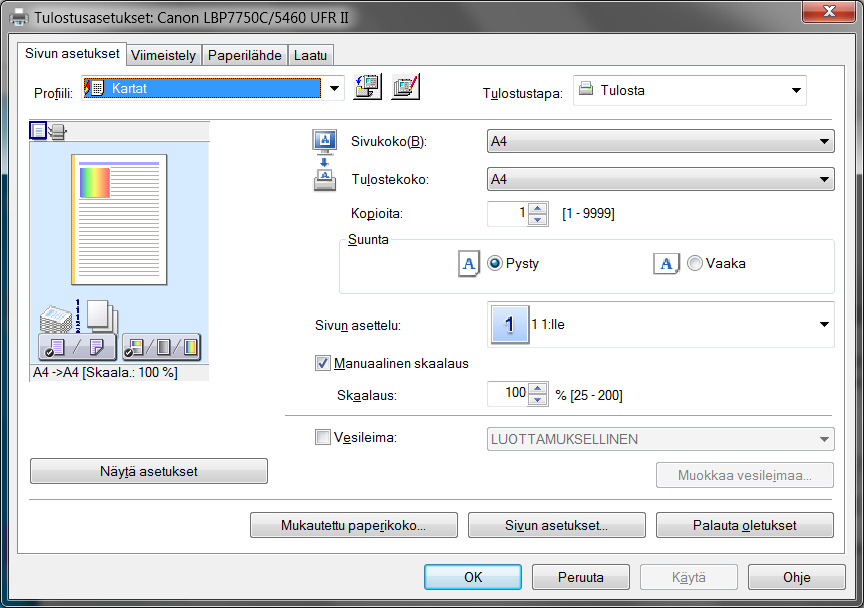864x608 pixels.
Task: Click the document page preview thumbnail
Action: [119, 219]
